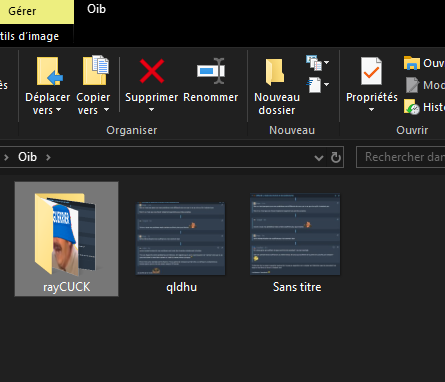The image size is (445, 382).
Task: Click the red Supprimer X icon
Action: 152,71
